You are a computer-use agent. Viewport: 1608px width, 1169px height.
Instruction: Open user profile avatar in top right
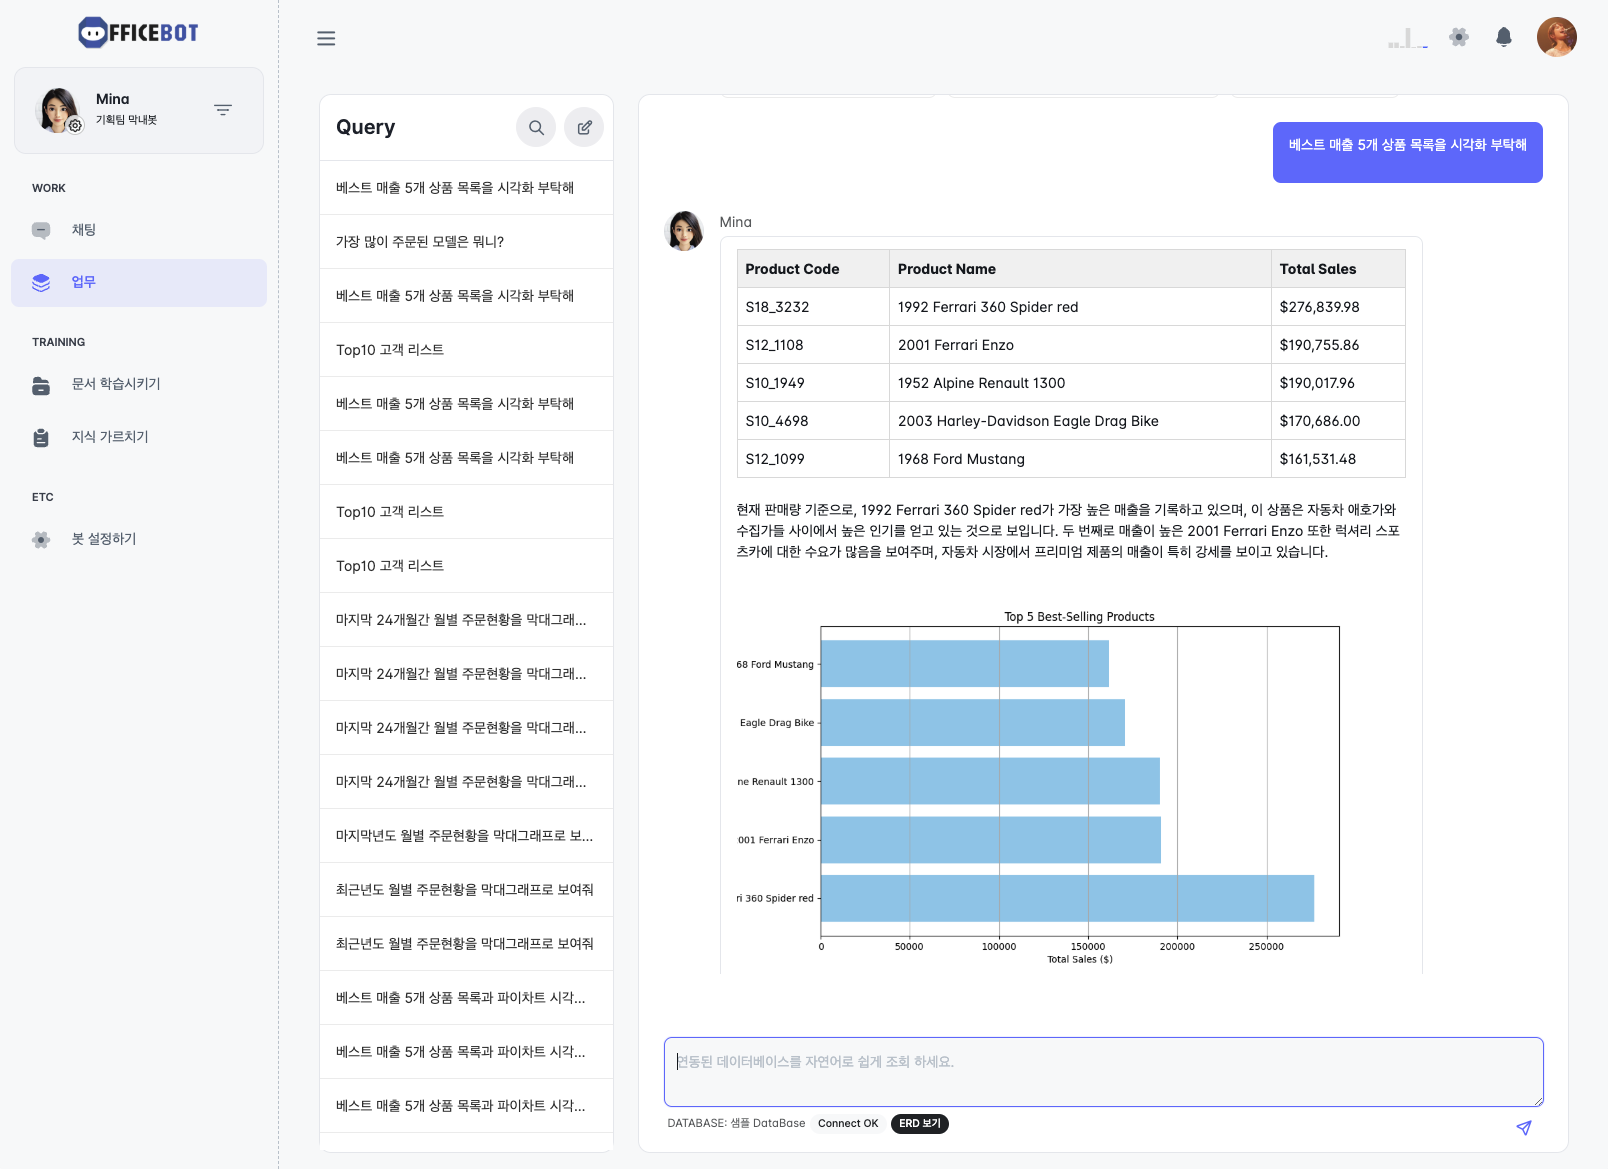[1556, 37]
